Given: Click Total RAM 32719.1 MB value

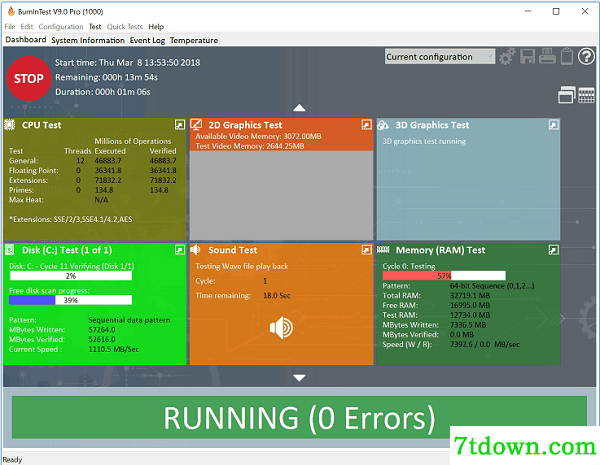Looking at the screenshot, I should coord(470,295).
